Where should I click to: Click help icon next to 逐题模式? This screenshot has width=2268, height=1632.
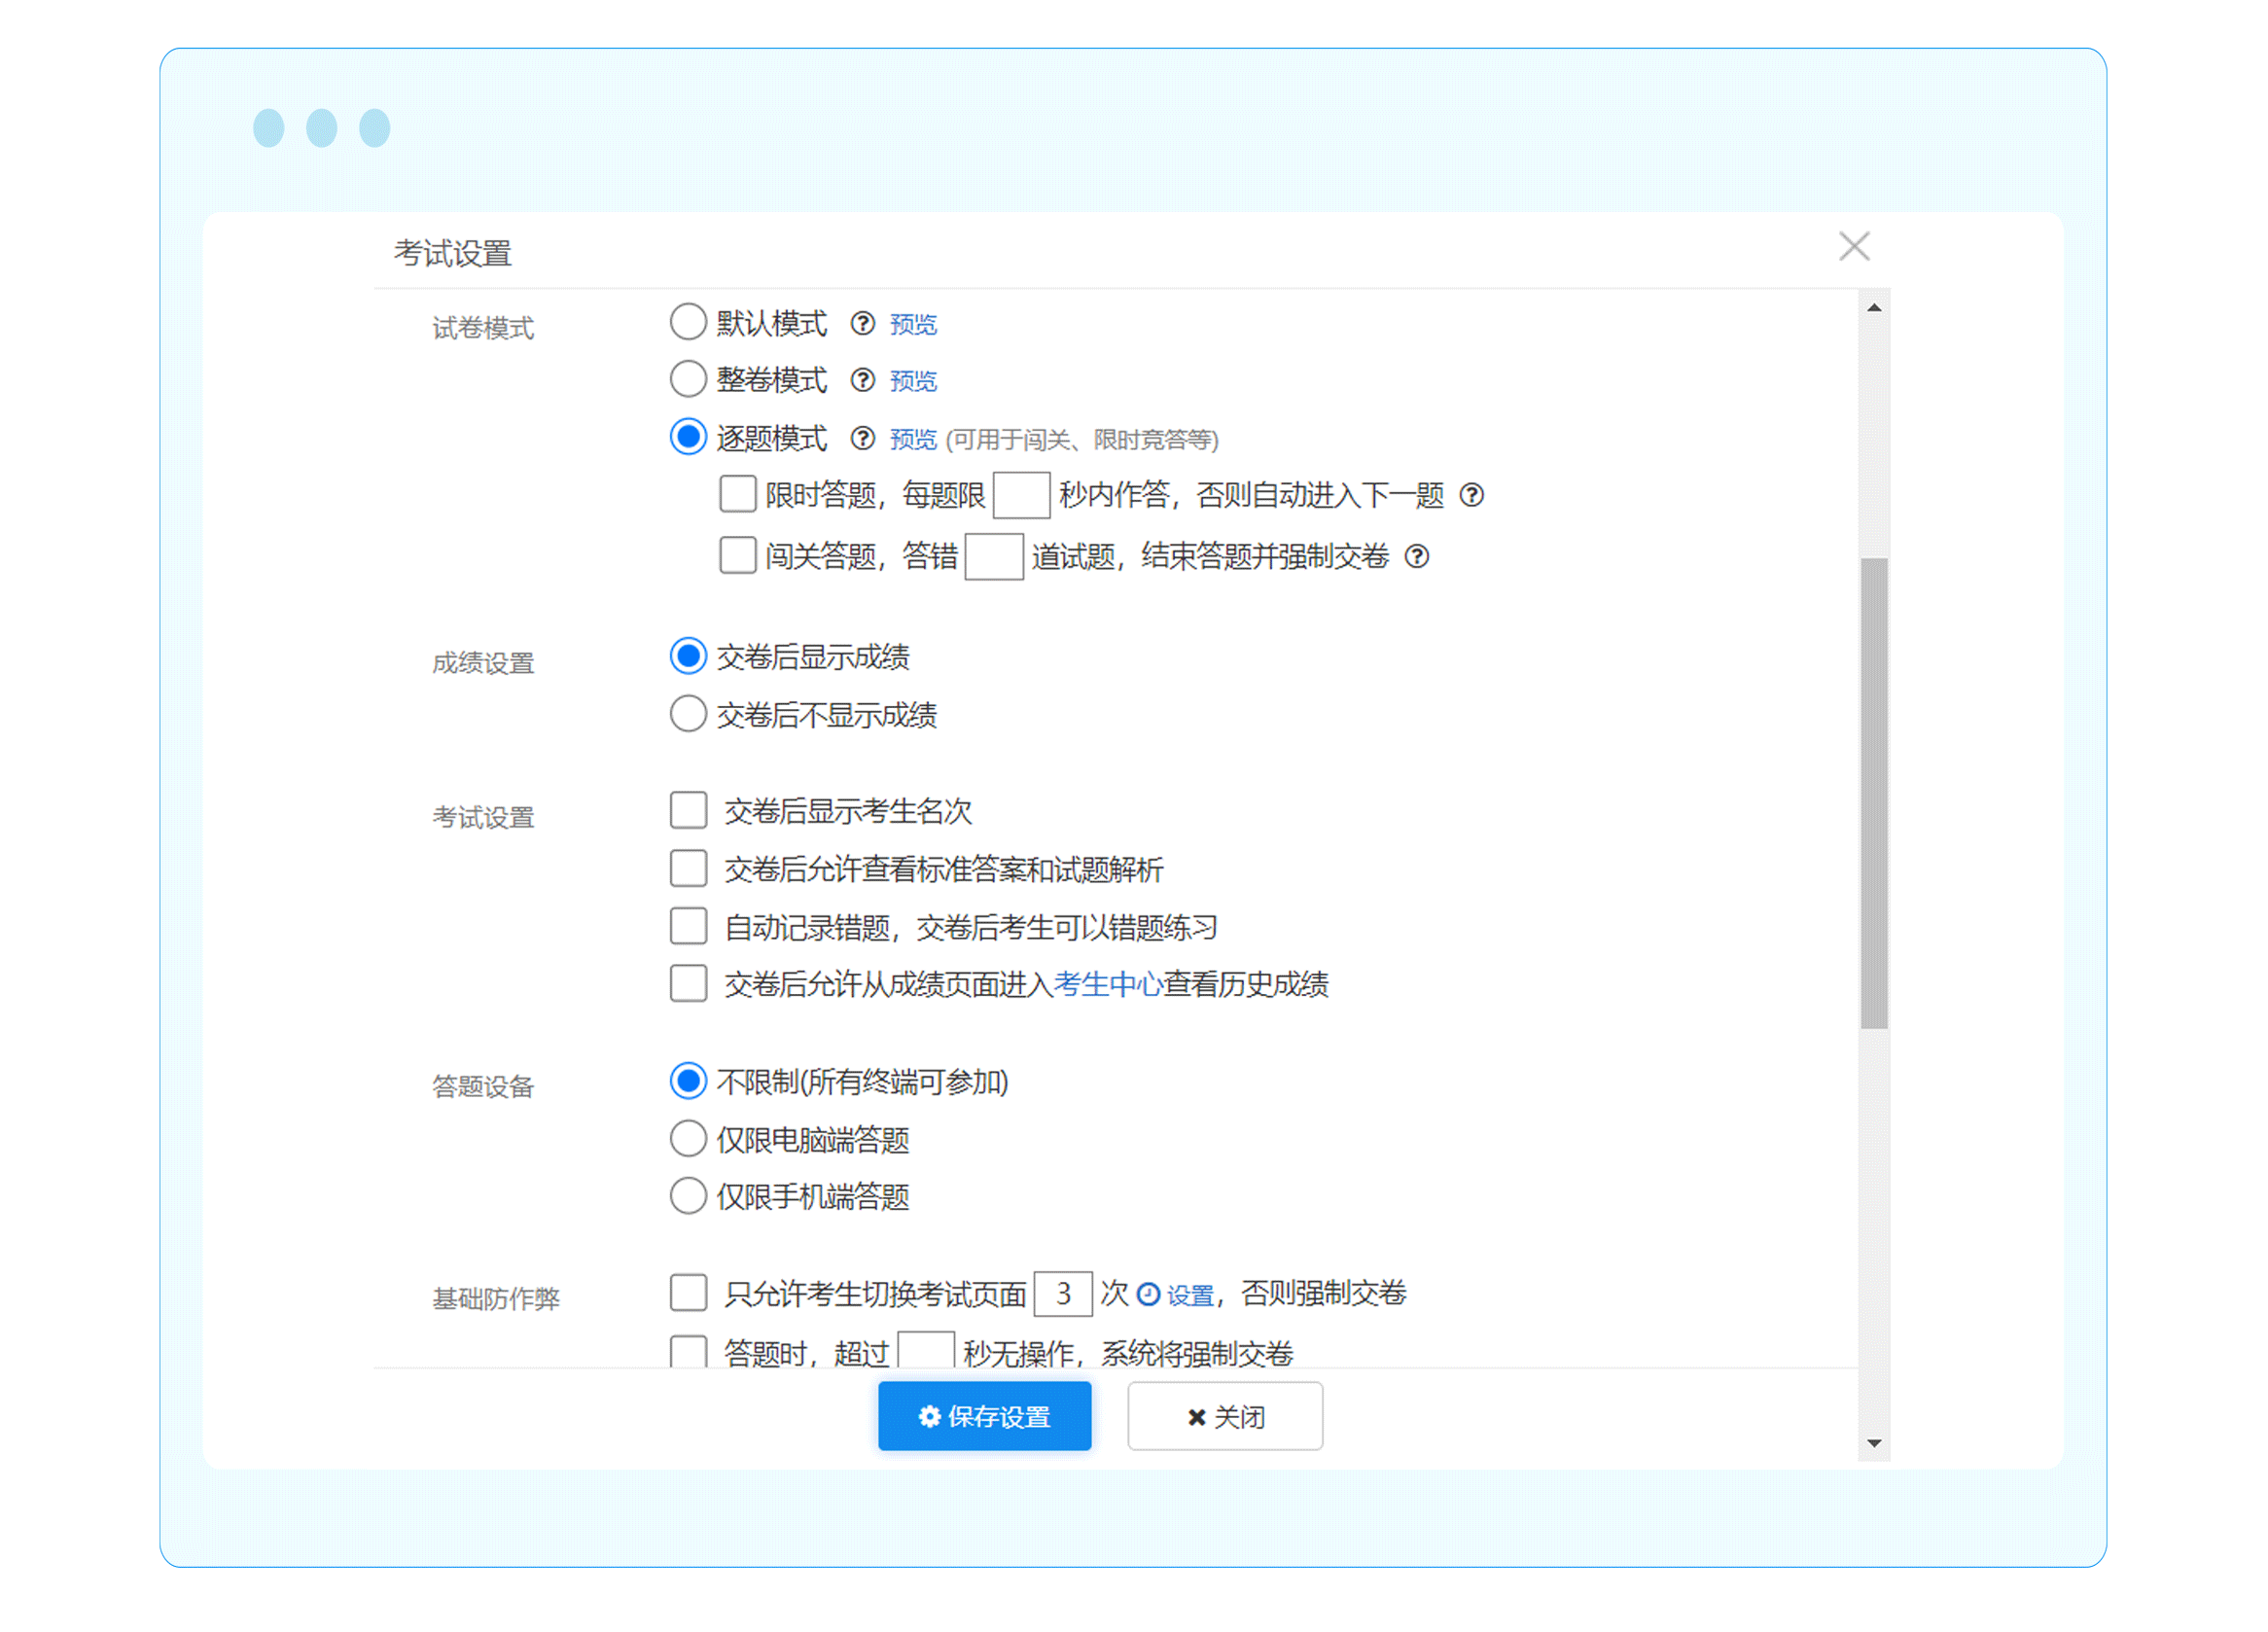pyautogui.click(x=862, y=439)
